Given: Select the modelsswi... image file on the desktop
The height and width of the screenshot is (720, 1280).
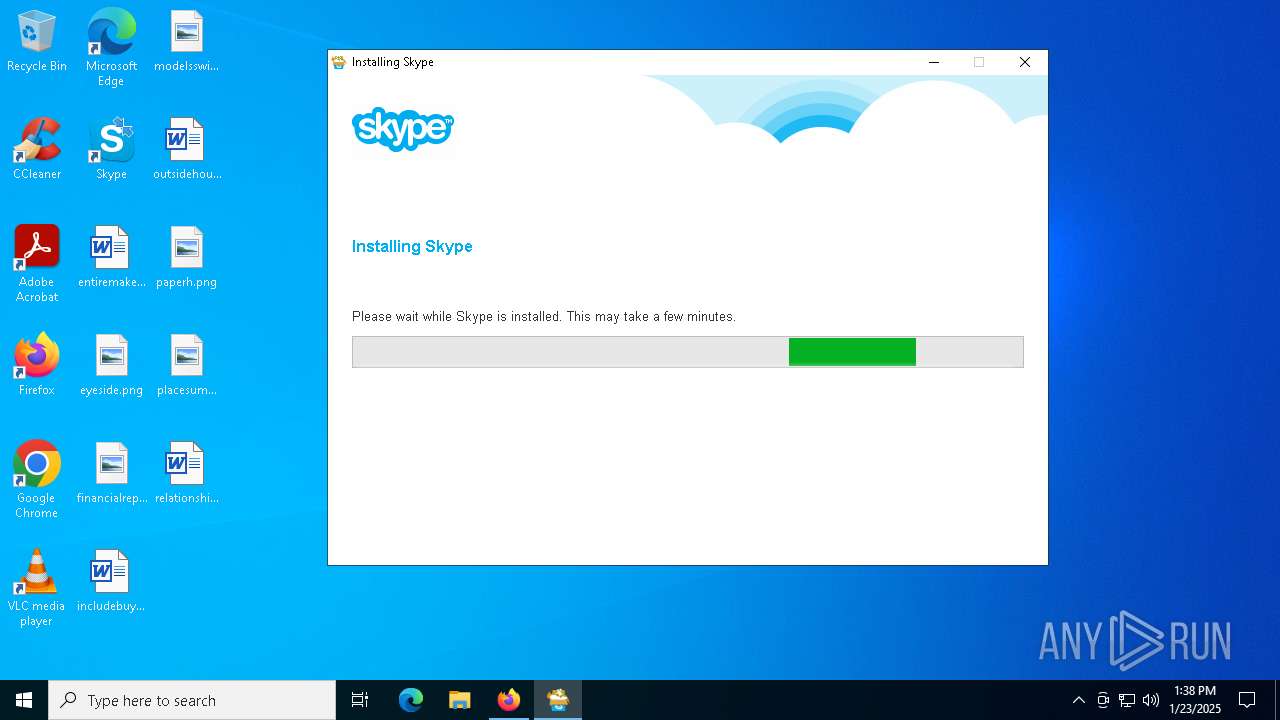Looking at the screenshot, I should pyautogui.click(x=186, y=42).
